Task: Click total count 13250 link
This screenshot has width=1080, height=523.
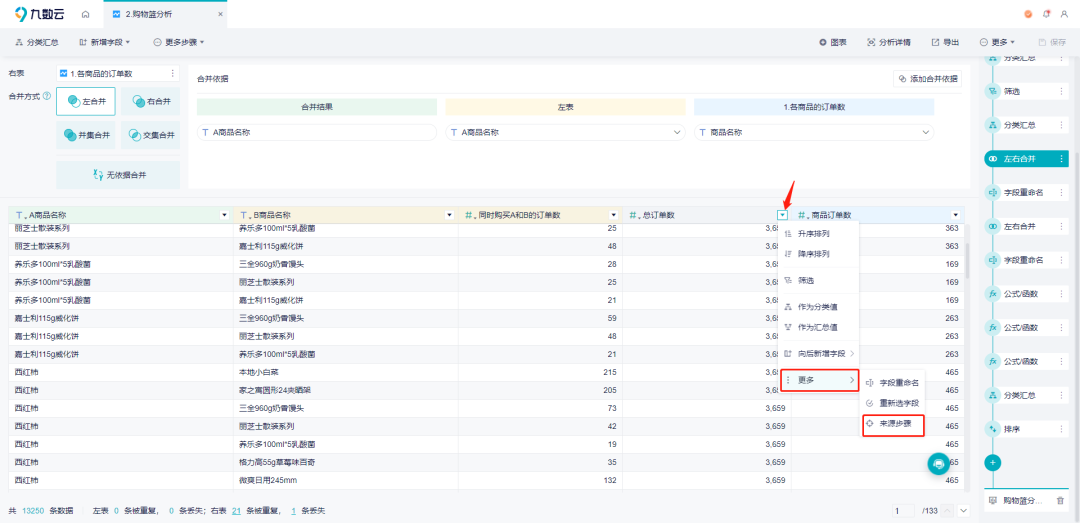Action: [33, 511]
